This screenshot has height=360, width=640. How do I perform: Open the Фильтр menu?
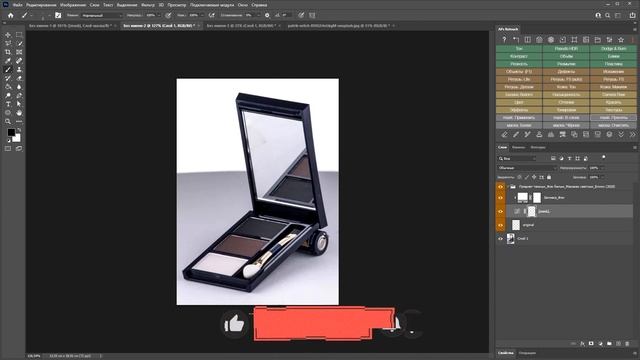pos(148,5)
